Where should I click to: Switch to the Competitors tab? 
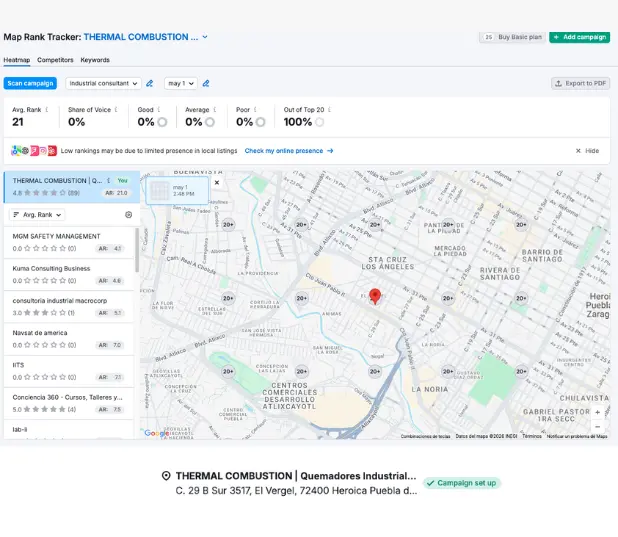tap(55, 60)
